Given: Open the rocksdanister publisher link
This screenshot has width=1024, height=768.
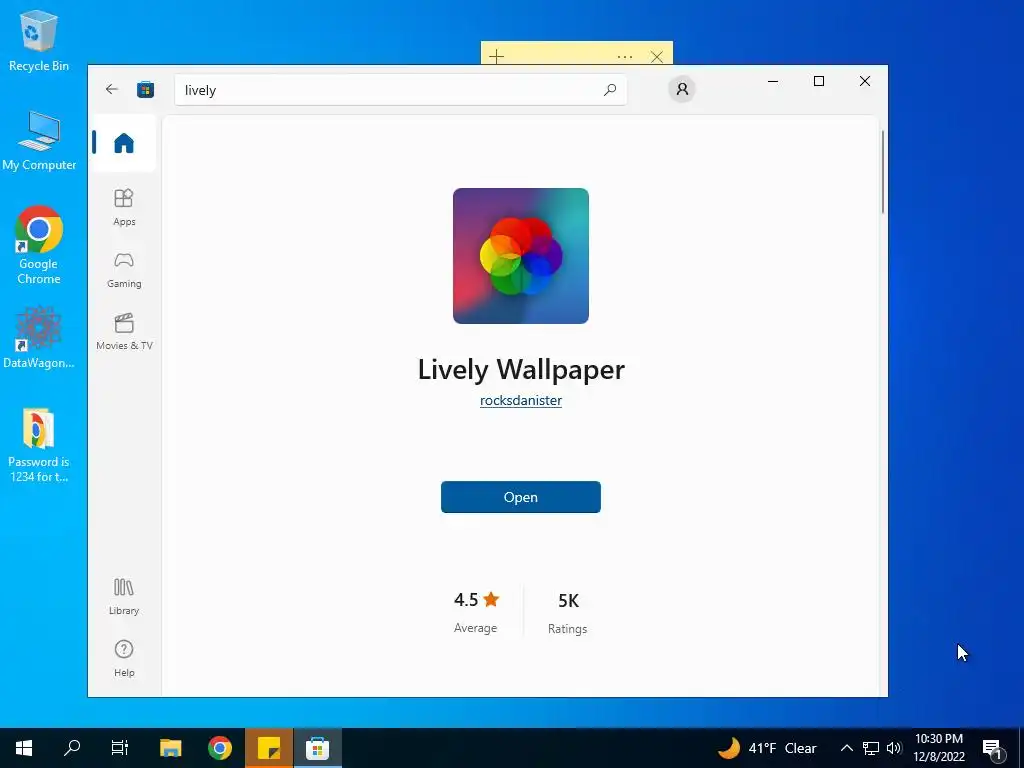Looking at the screenshot, I should pos(520,400).
